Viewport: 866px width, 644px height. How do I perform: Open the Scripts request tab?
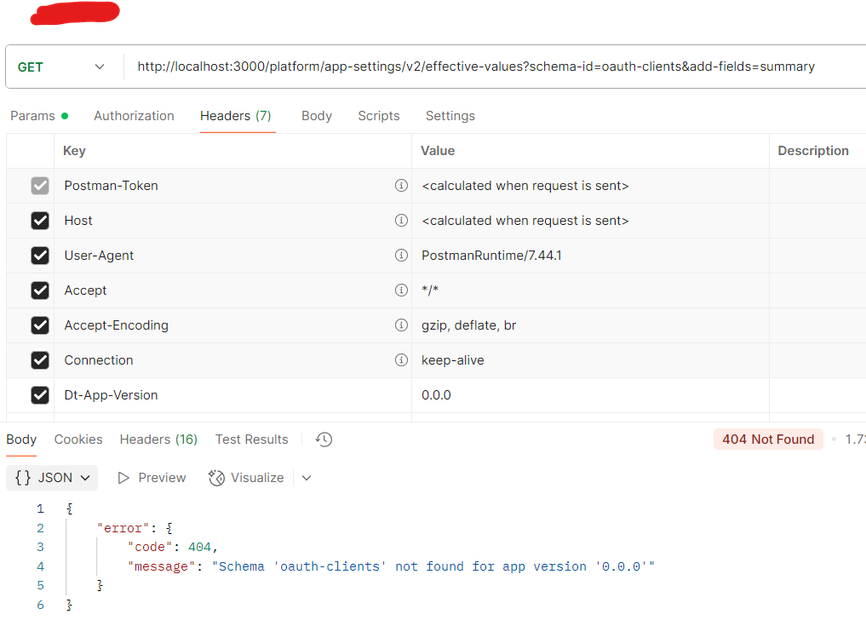(378, 116)
